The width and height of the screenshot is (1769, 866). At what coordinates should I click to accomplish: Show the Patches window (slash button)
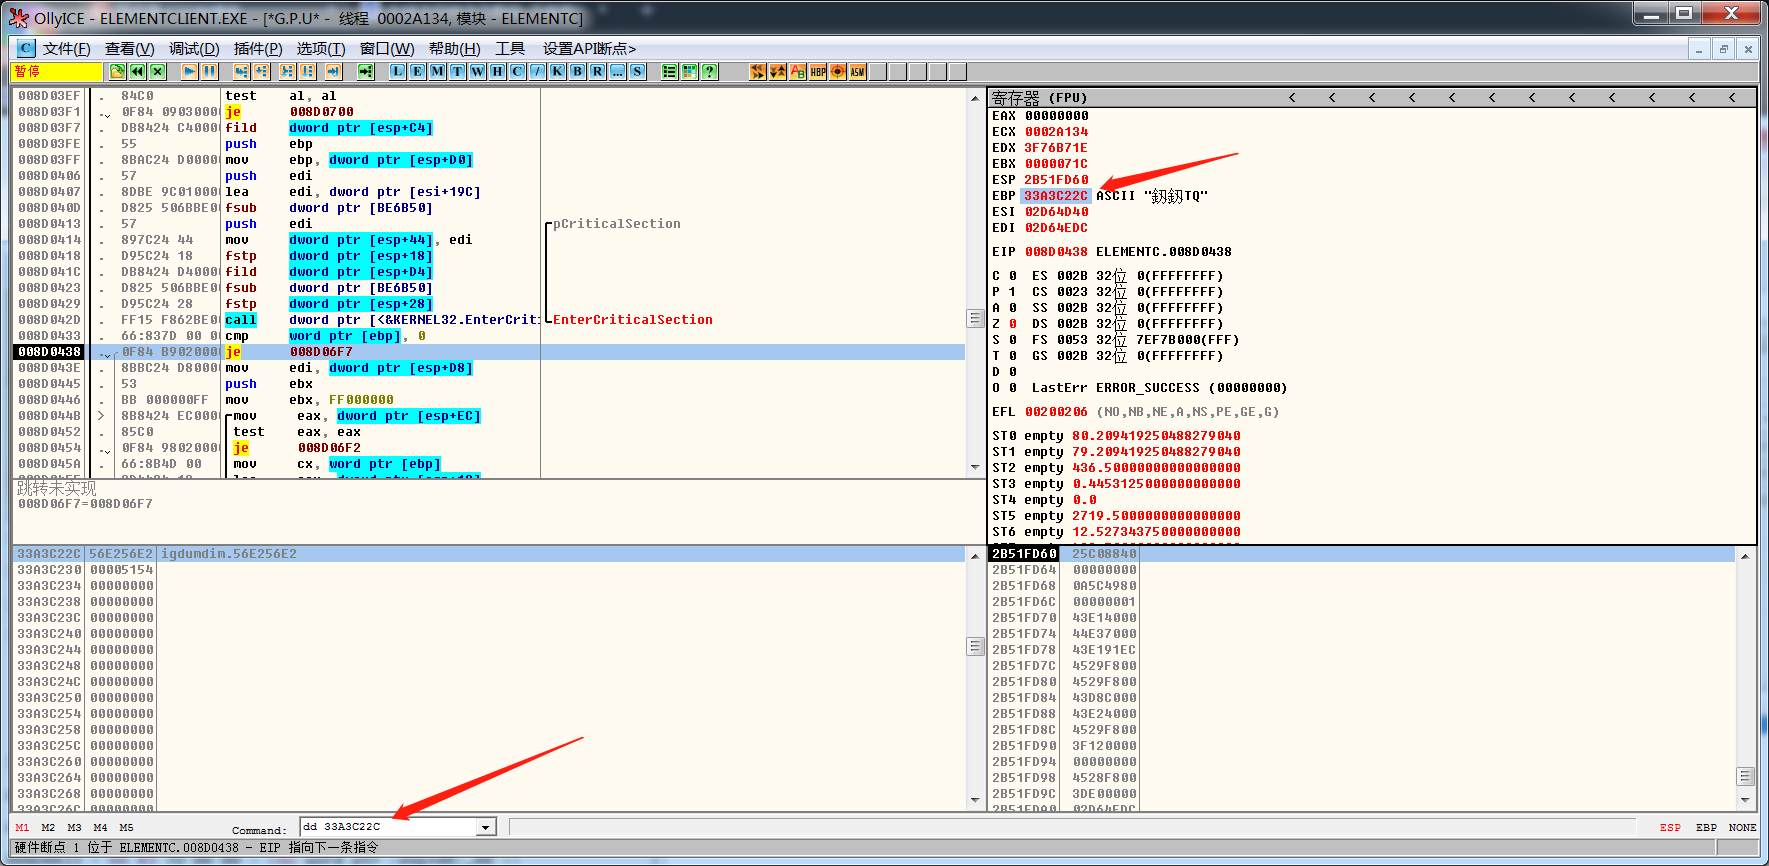[538, 71]
